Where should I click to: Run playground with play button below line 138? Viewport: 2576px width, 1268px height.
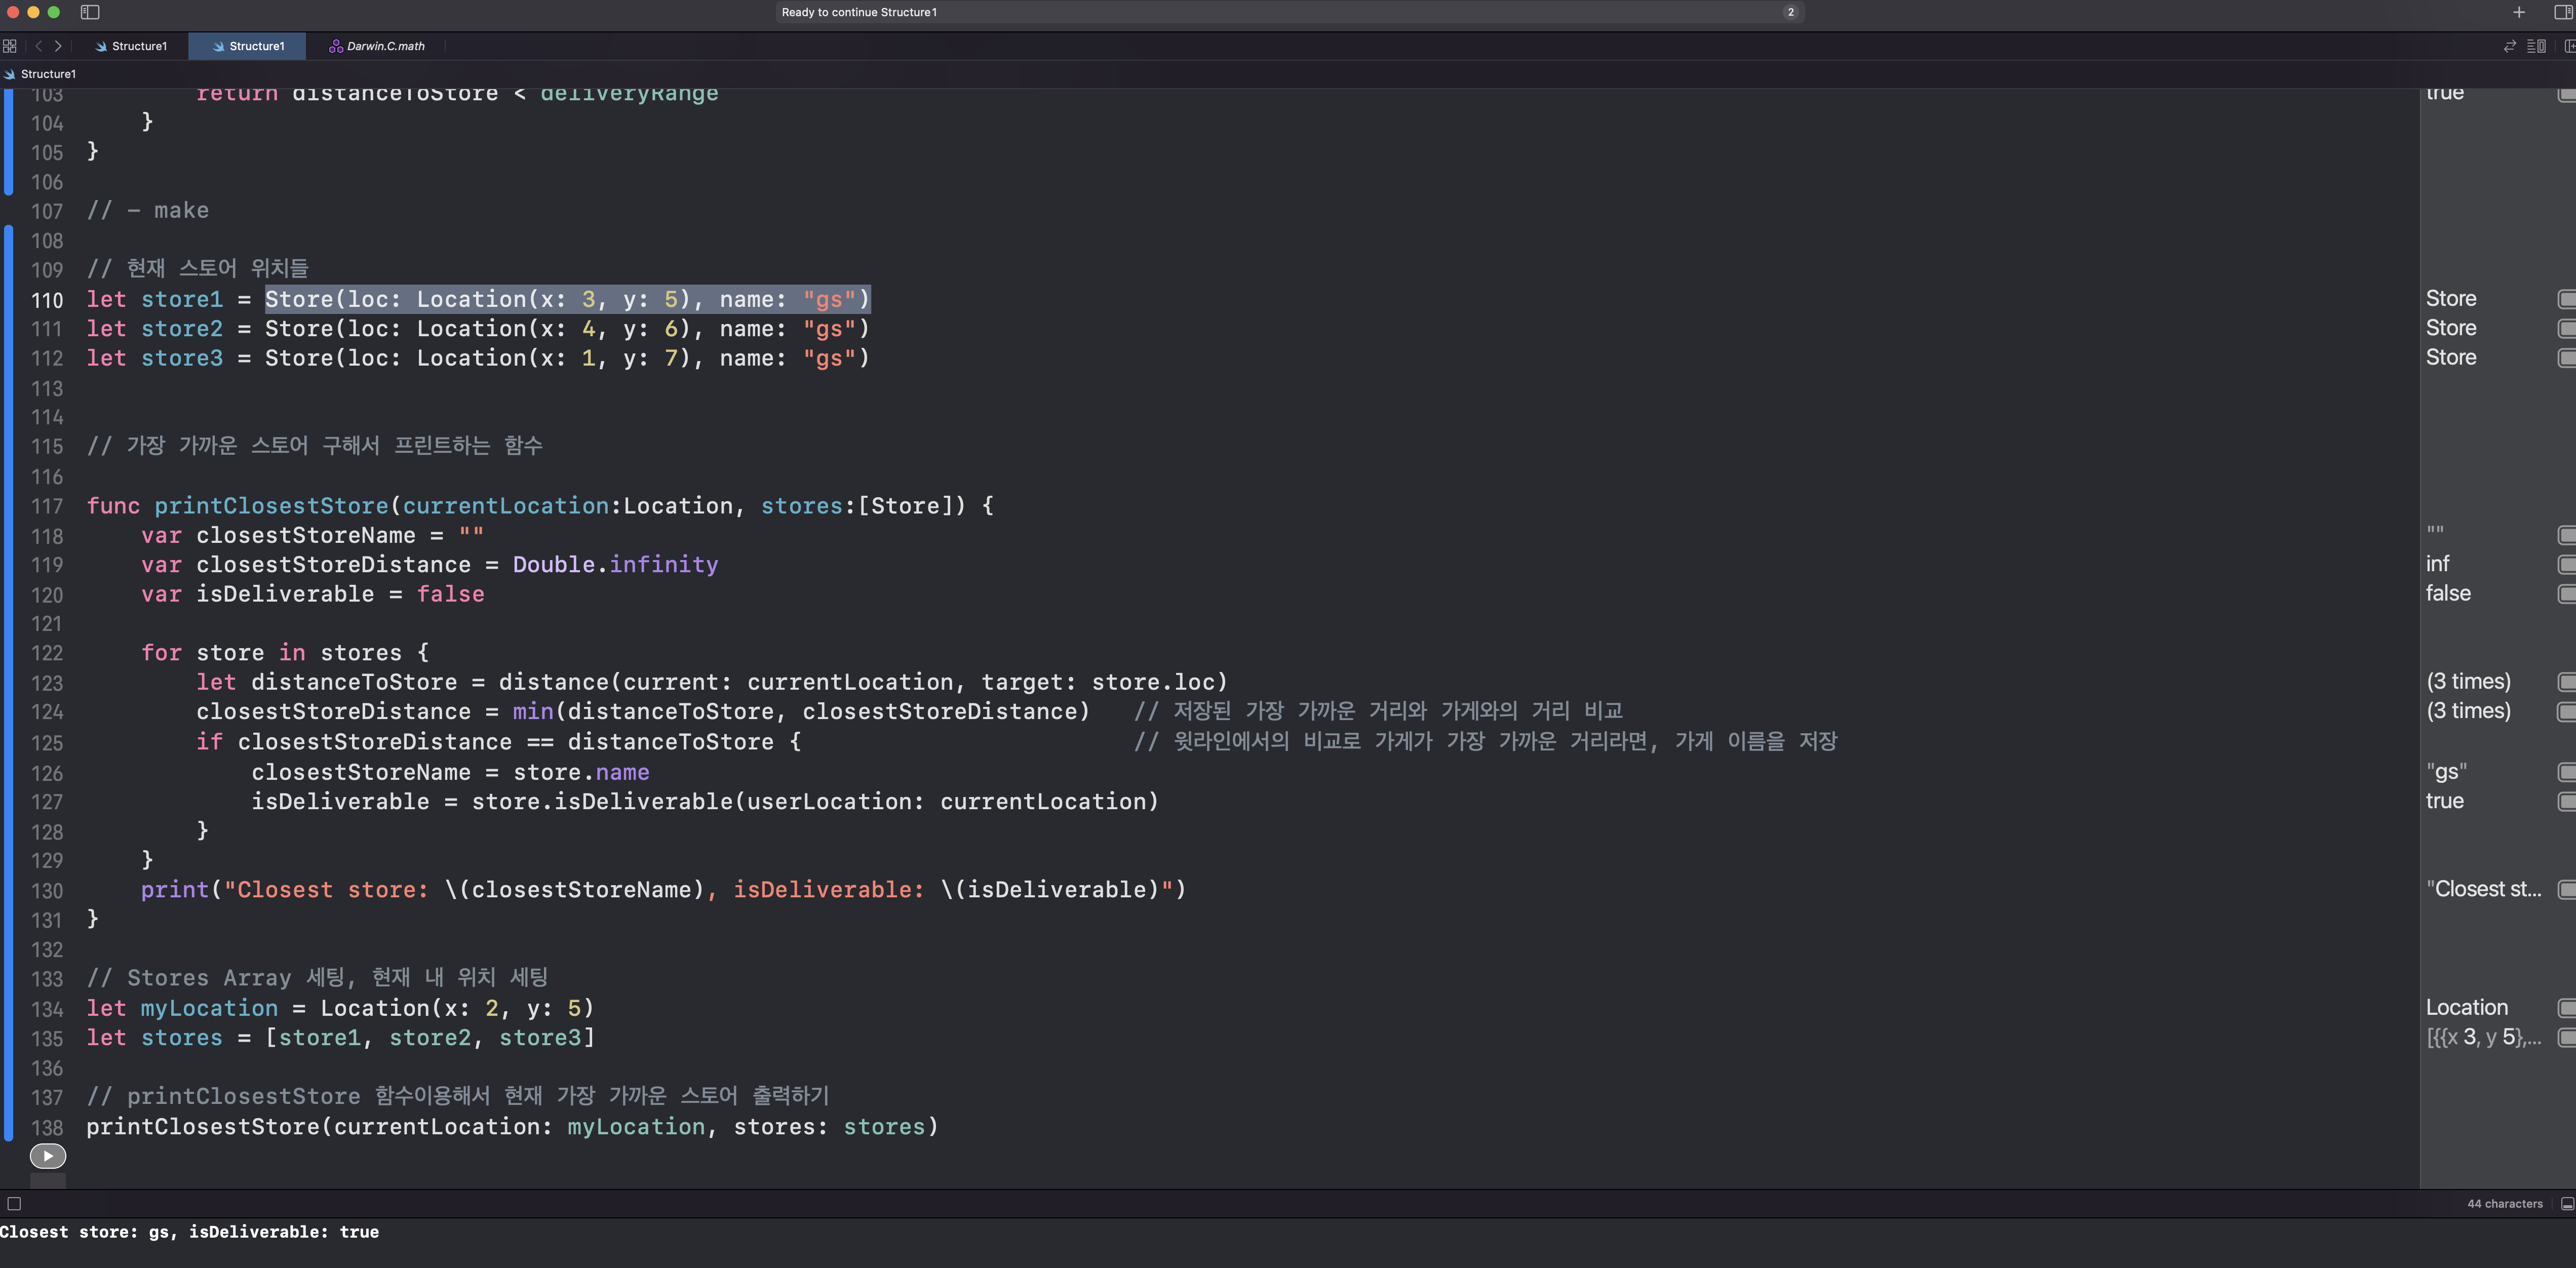click(x=47, y=1156)
